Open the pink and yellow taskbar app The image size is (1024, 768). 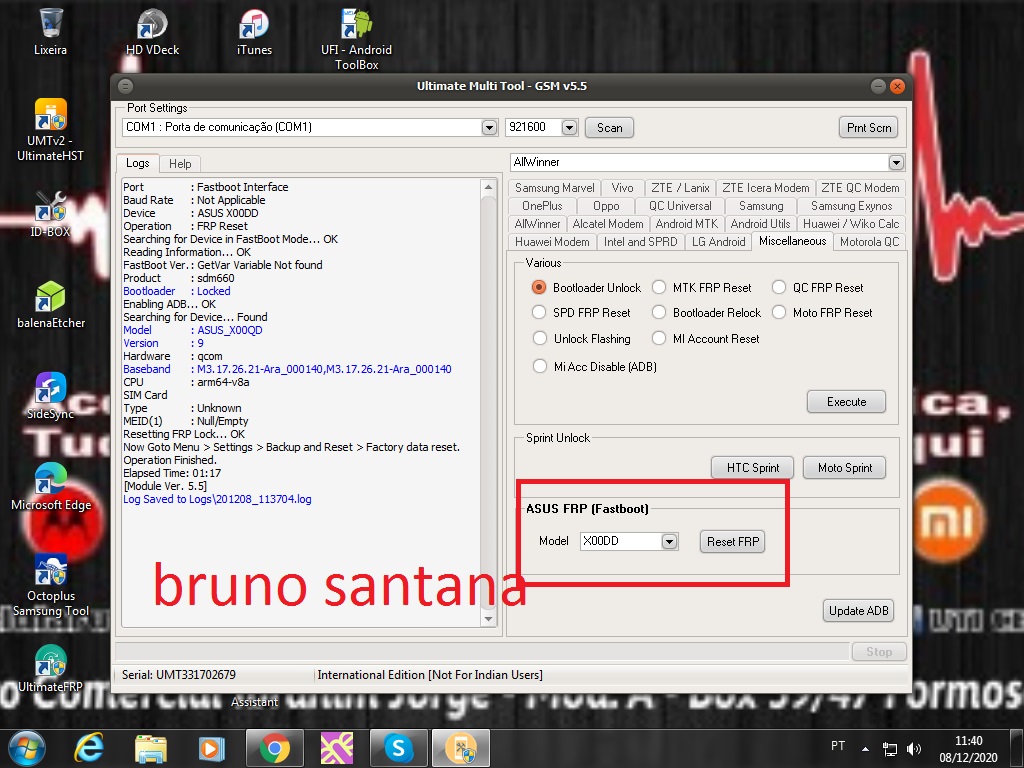(337, 748)
